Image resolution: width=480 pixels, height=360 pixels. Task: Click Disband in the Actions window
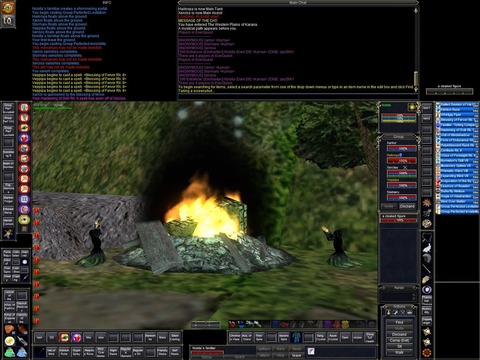[x=399, y=334]
